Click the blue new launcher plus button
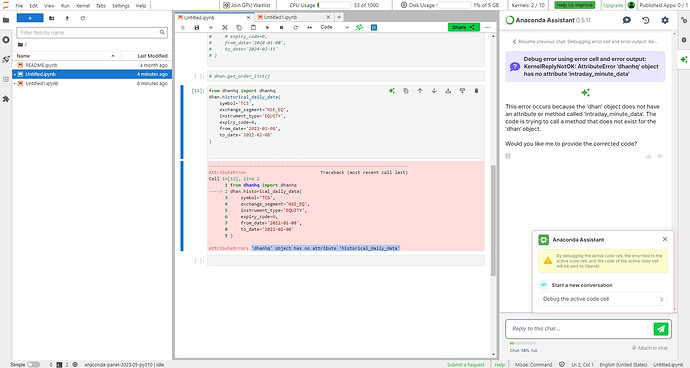The width and height of the screenshot is (690, 368). click(x=30, y=18)
